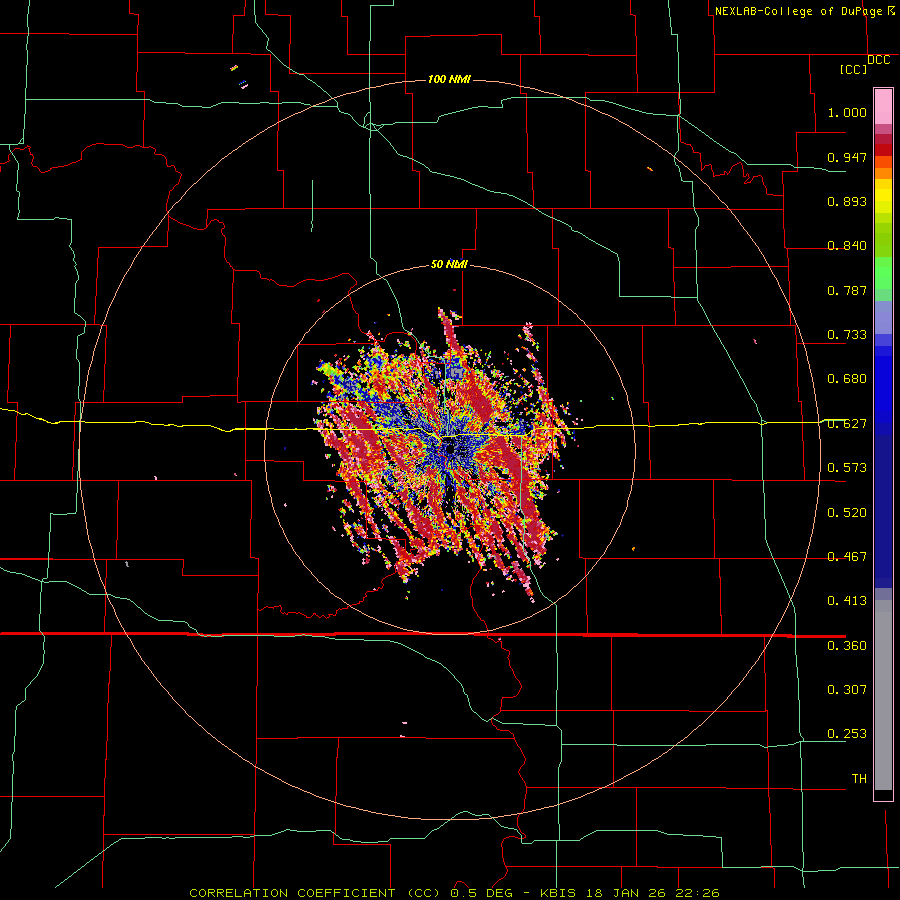Click the 0.680 legend value

[x=847, y=379]
